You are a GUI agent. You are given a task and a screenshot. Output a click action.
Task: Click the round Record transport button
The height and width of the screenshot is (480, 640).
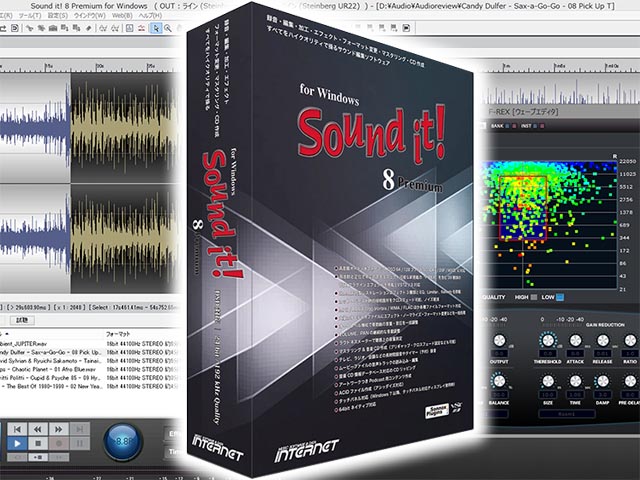tap(59, 443)
